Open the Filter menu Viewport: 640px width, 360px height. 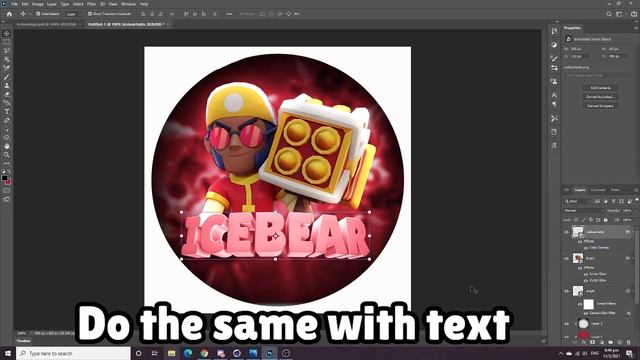click(92, 4)
